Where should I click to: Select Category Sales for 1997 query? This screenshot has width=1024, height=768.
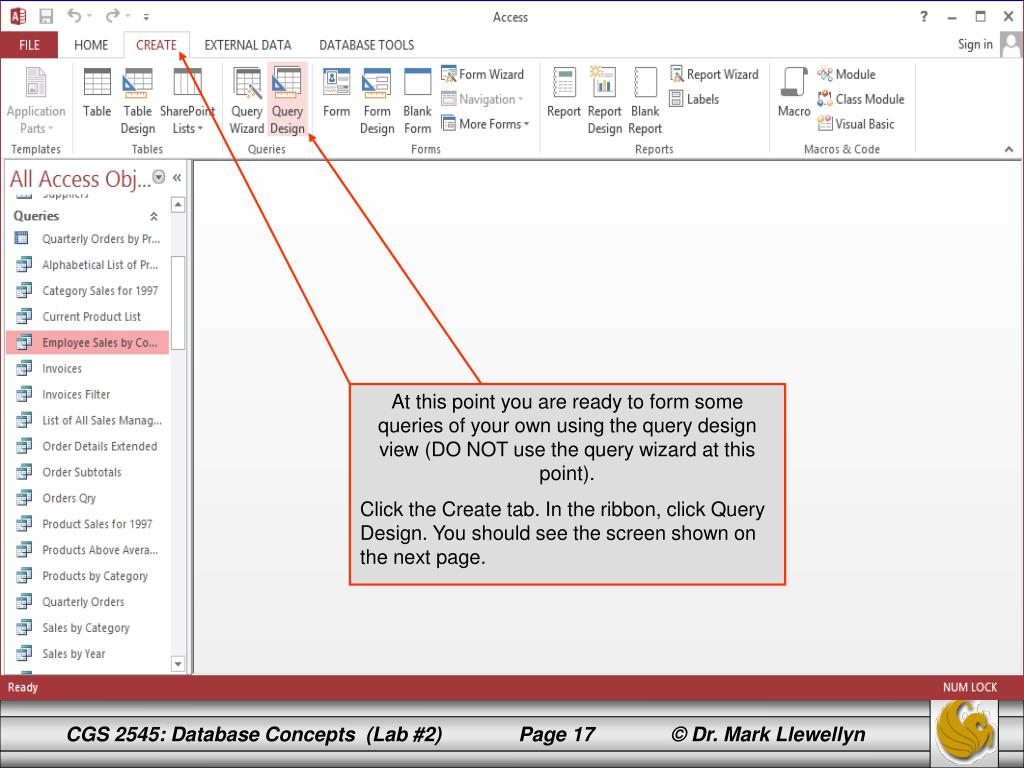88,291
